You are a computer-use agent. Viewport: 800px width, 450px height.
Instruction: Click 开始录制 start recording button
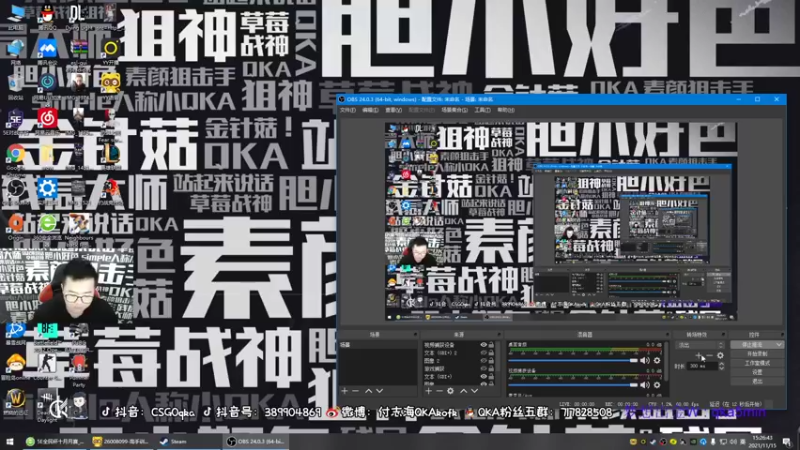point(757,354)
